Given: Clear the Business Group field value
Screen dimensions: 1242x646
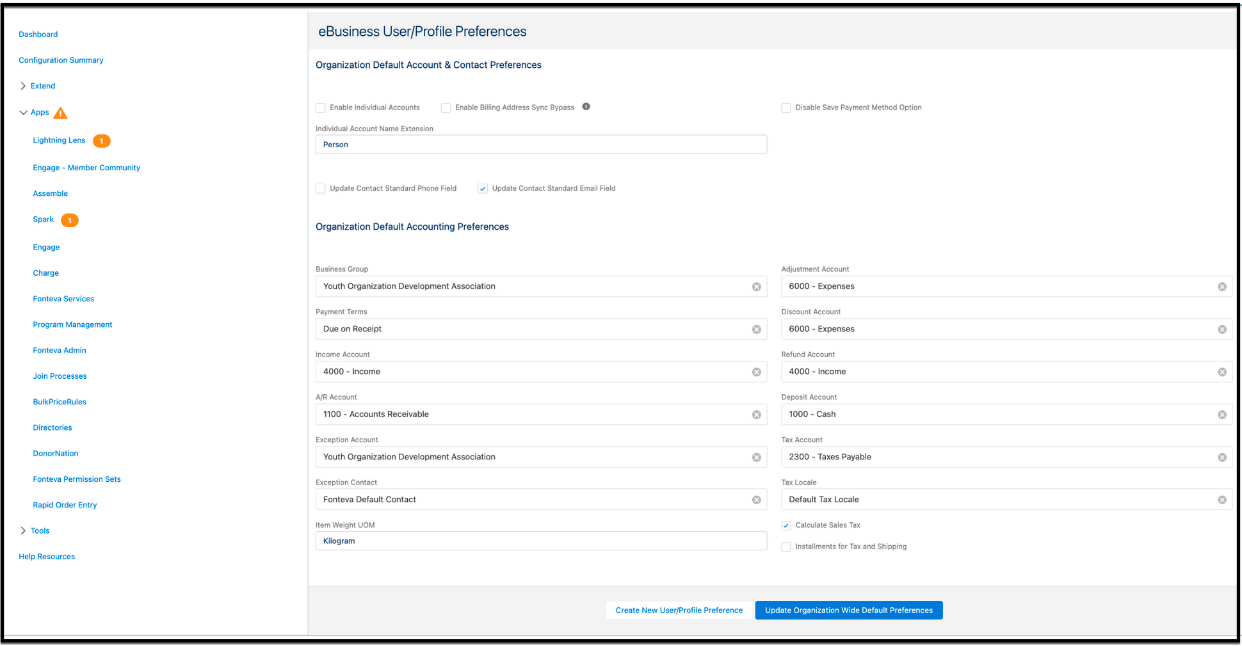Looking at the screenshot, I should 756,287.
